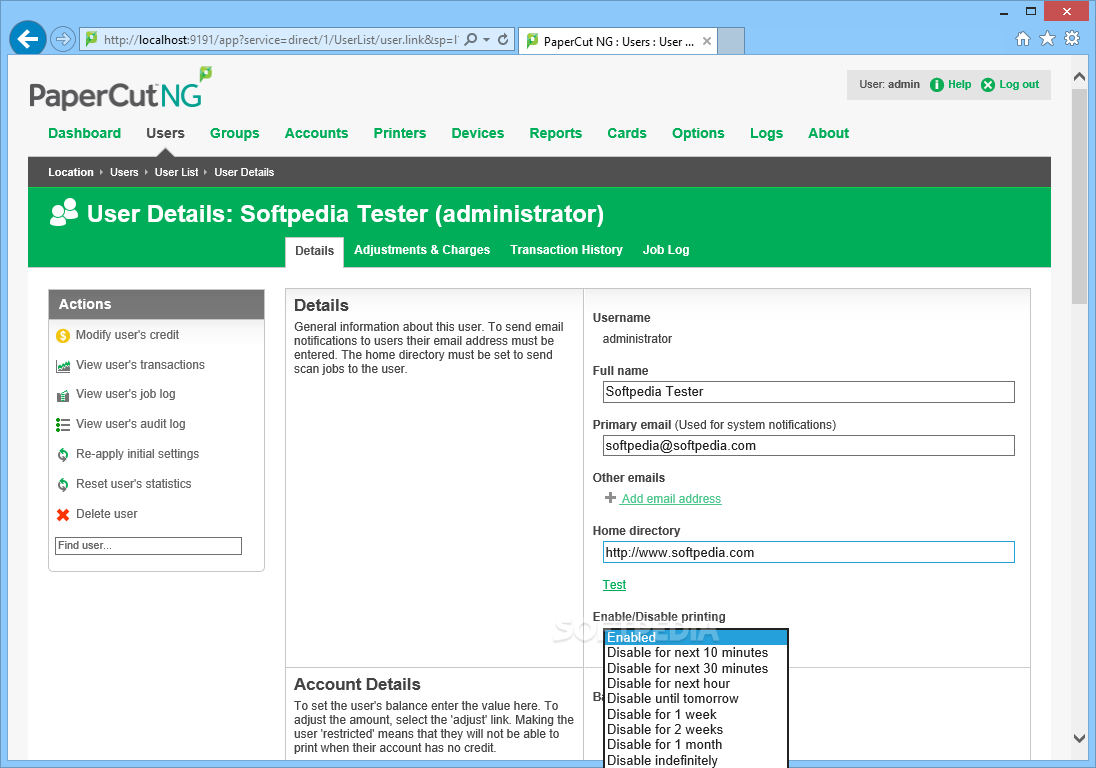
Task: Click the Modify user's credit coin icon
Action: [x=63, y=335]
